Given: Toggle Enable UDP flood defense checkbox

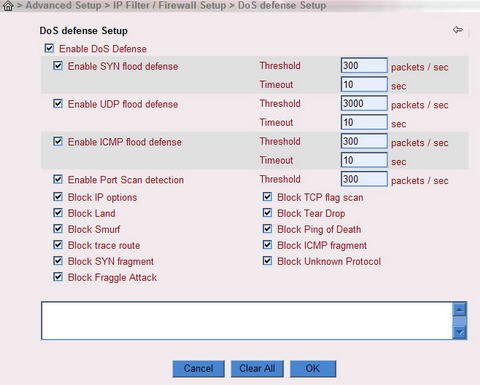Looking at the screenshot, I should [58, 104].
